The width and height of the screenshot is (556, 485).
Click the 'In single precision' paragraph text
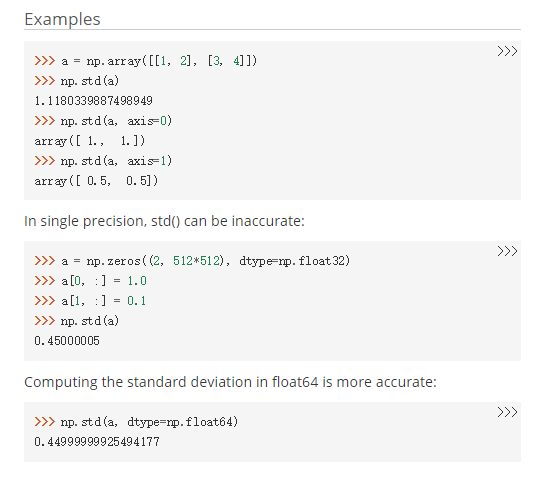tap(164, 221)
